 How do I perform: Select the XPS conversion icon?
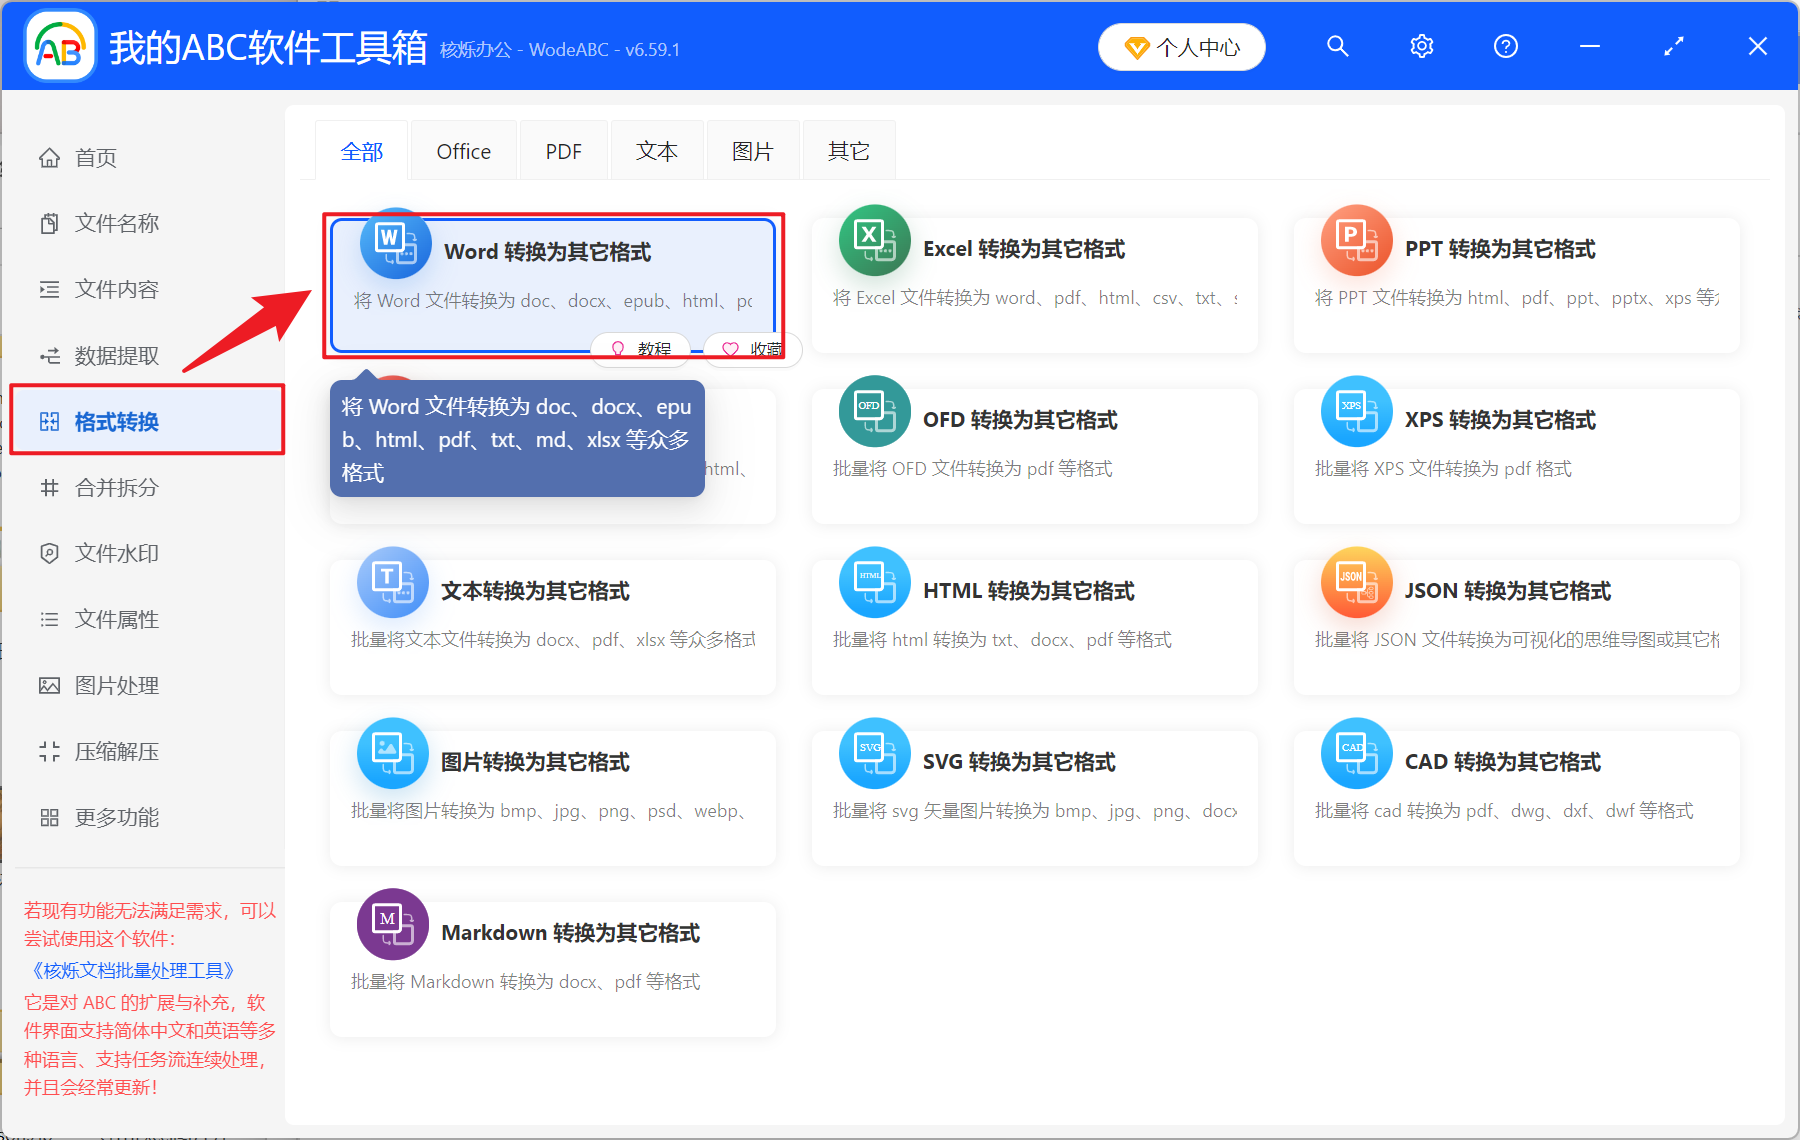(1357, 411)
